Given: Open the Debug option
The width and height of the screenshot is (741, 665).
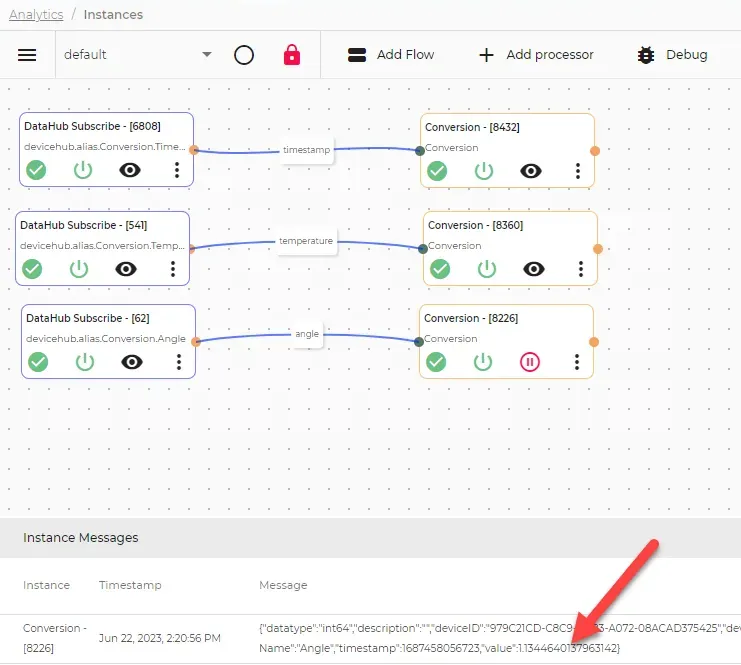Looking at the screenshot, I should 672,55.
